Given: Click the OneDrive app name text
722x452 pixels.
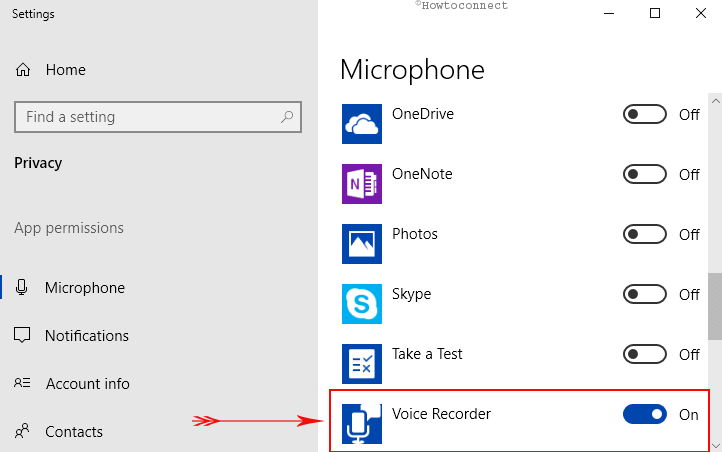Looking at the screenshot, I should click(423, 114).
